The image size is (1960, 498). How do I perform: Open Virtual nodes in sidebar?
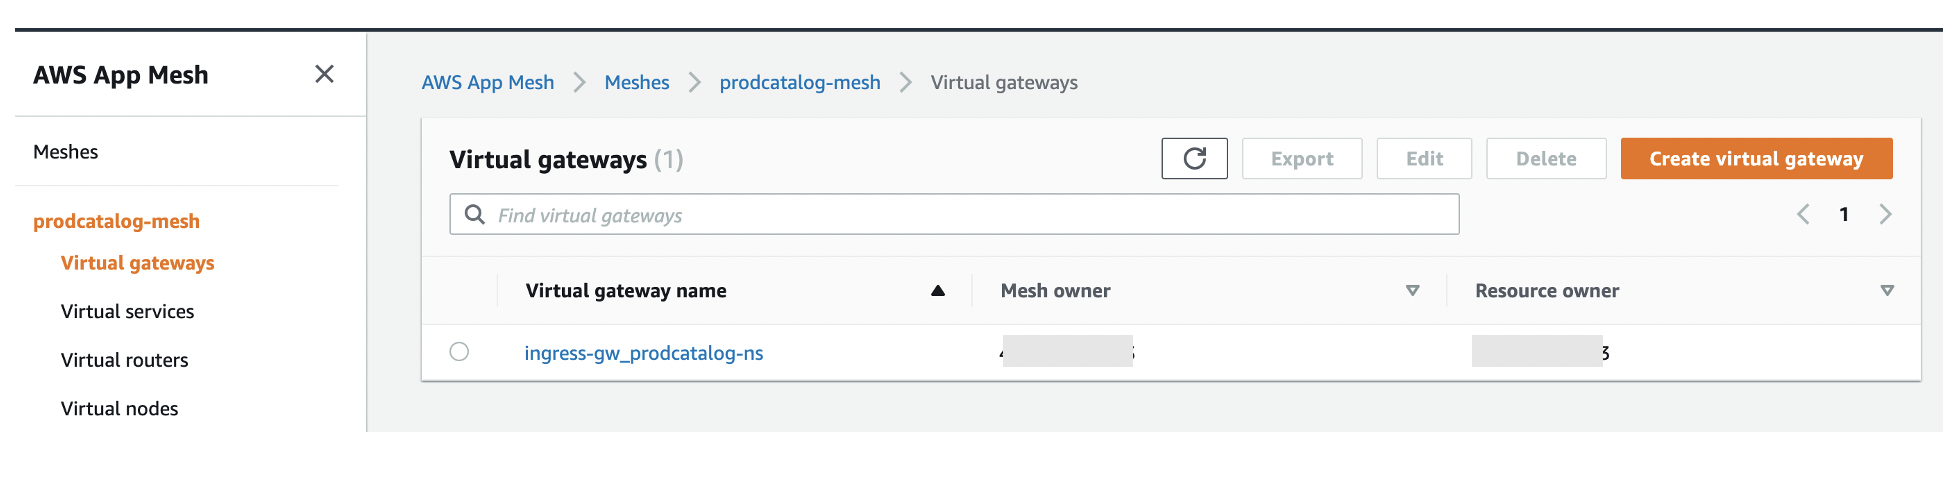tap(119, 408)
